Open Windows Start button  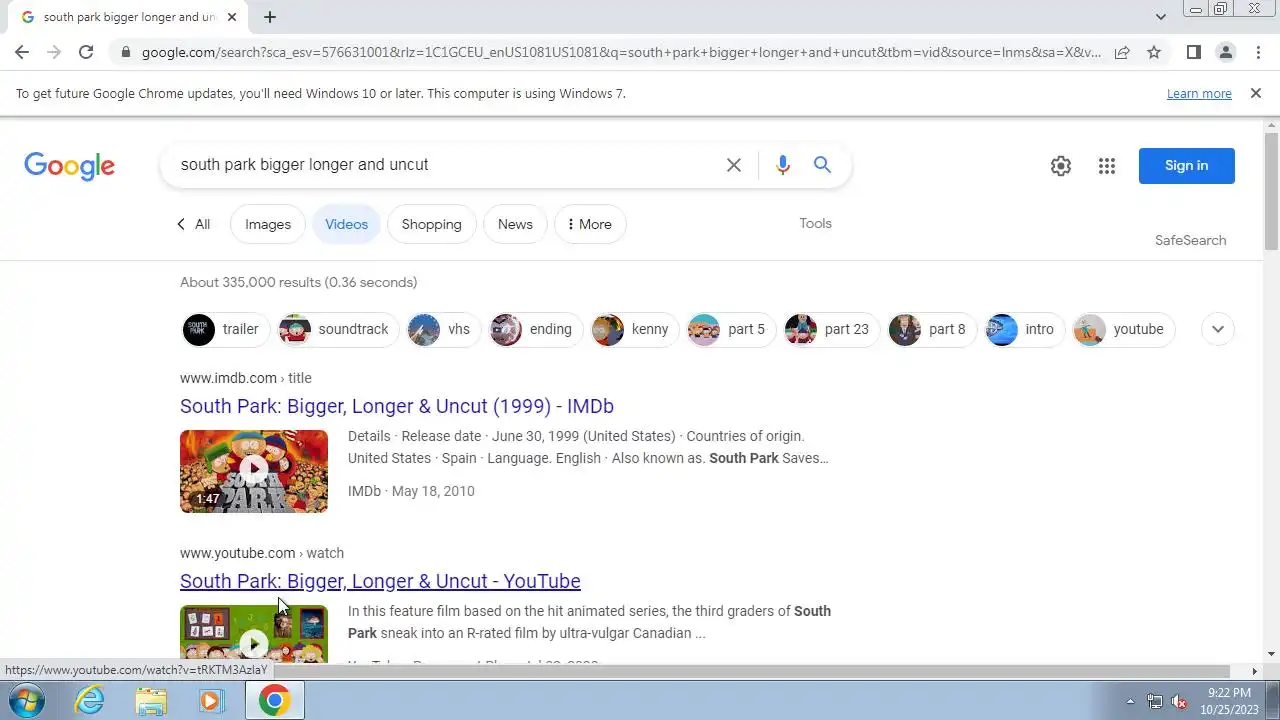(26, 701)
